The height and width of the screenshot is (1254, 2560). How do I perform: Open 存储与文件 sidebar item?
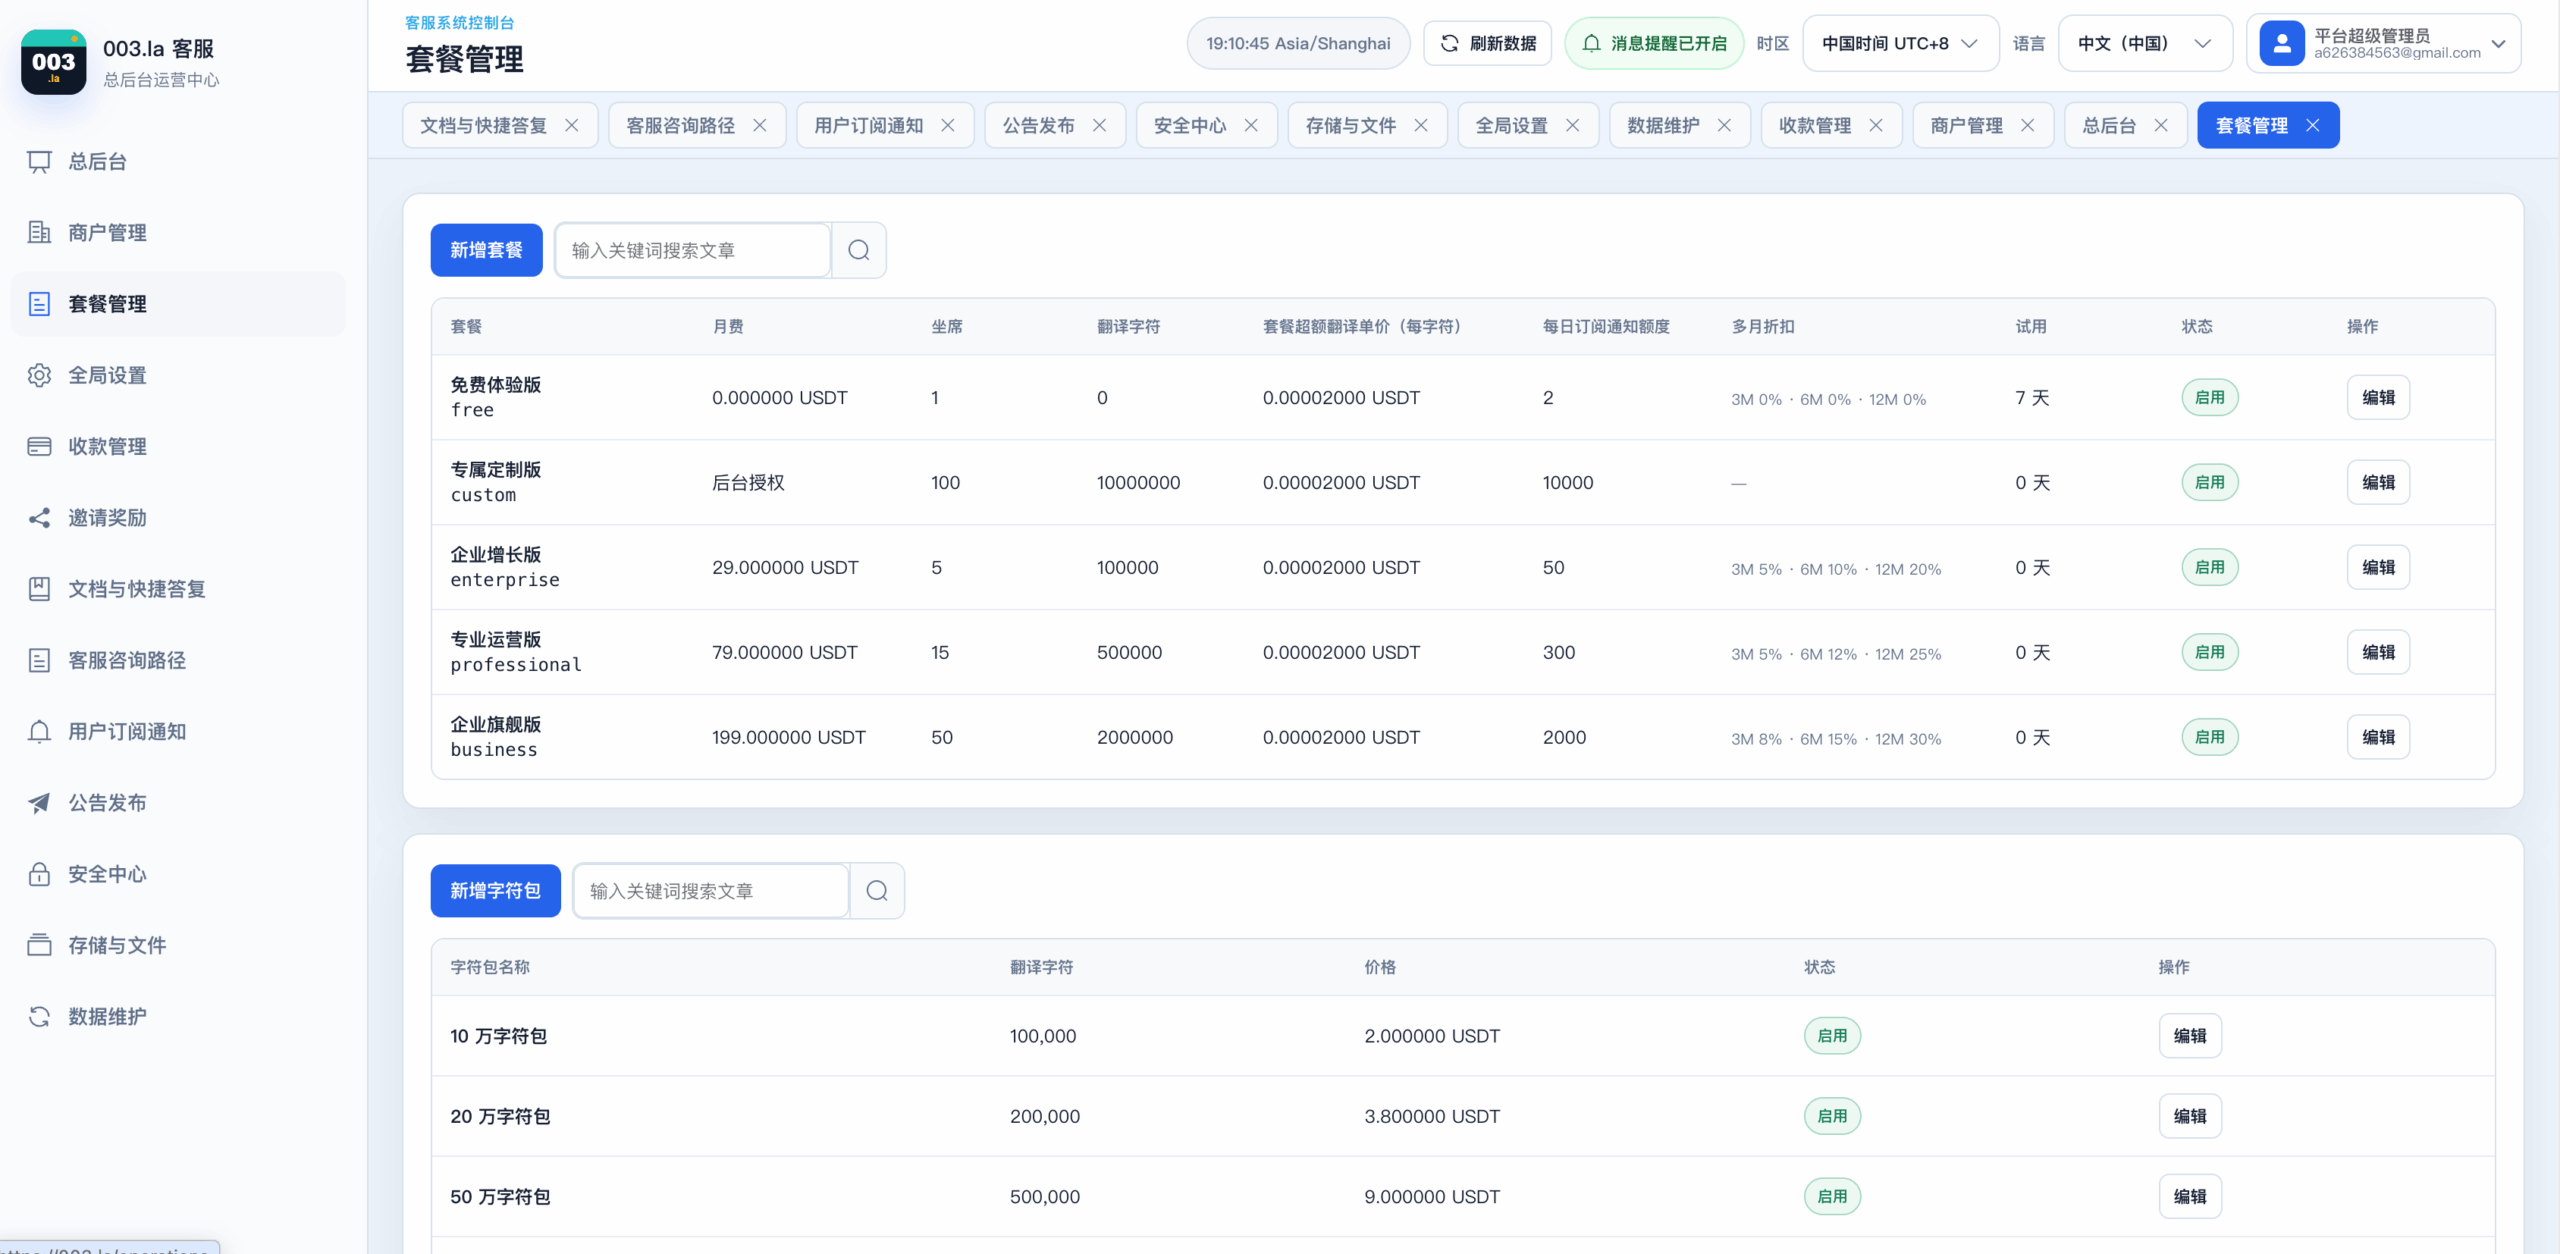tap(178, 945)
